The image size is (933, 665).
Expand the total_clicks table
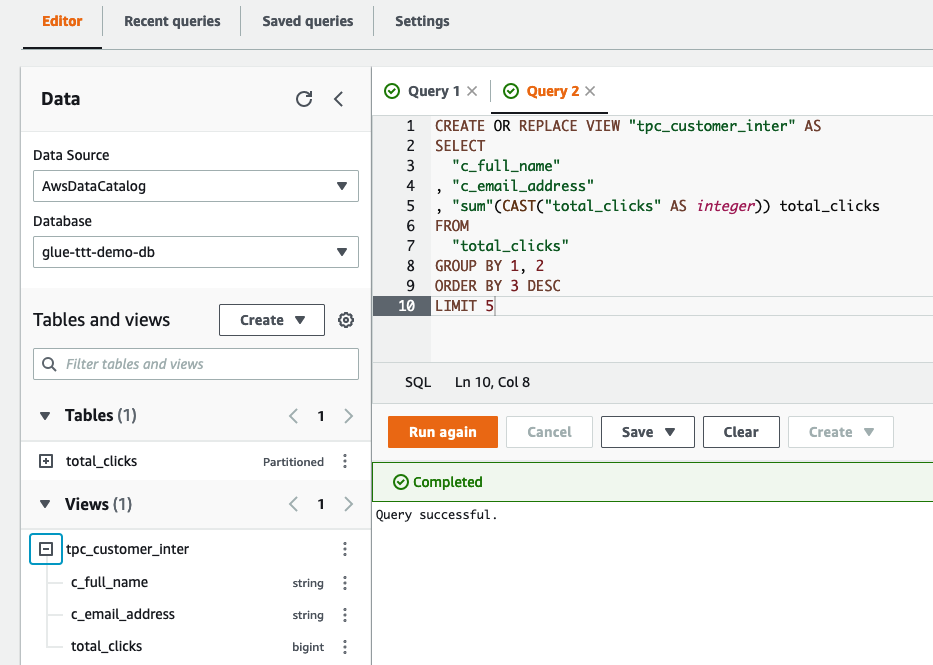click(46, 461)
